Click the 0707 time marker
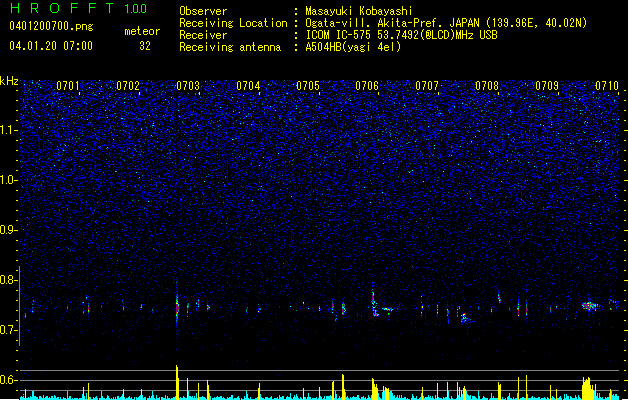Image resolution: width=629 pixels, height=400 pixels. point(427,86)
